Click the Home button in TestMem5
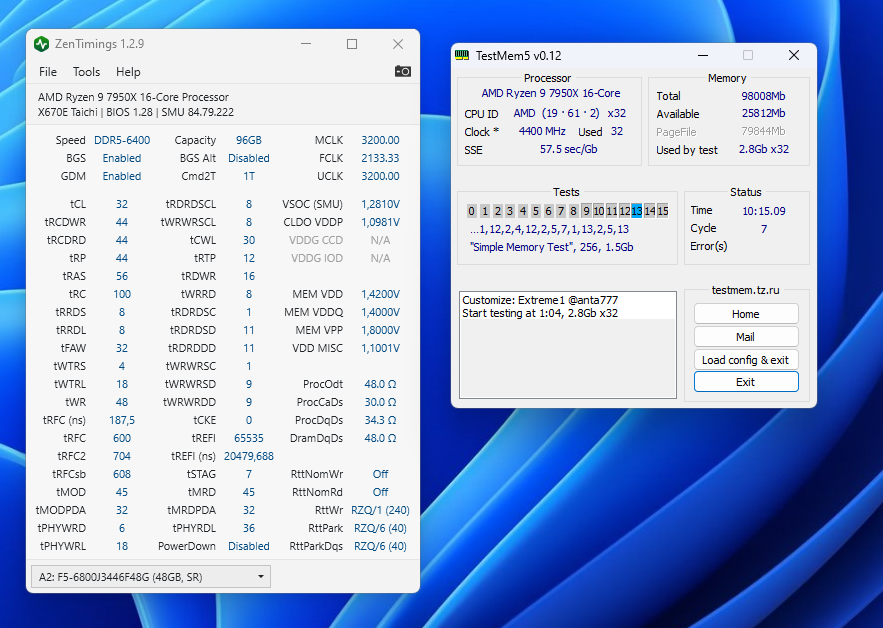Viewport: 883px width, 628px height. pos(746,314)
